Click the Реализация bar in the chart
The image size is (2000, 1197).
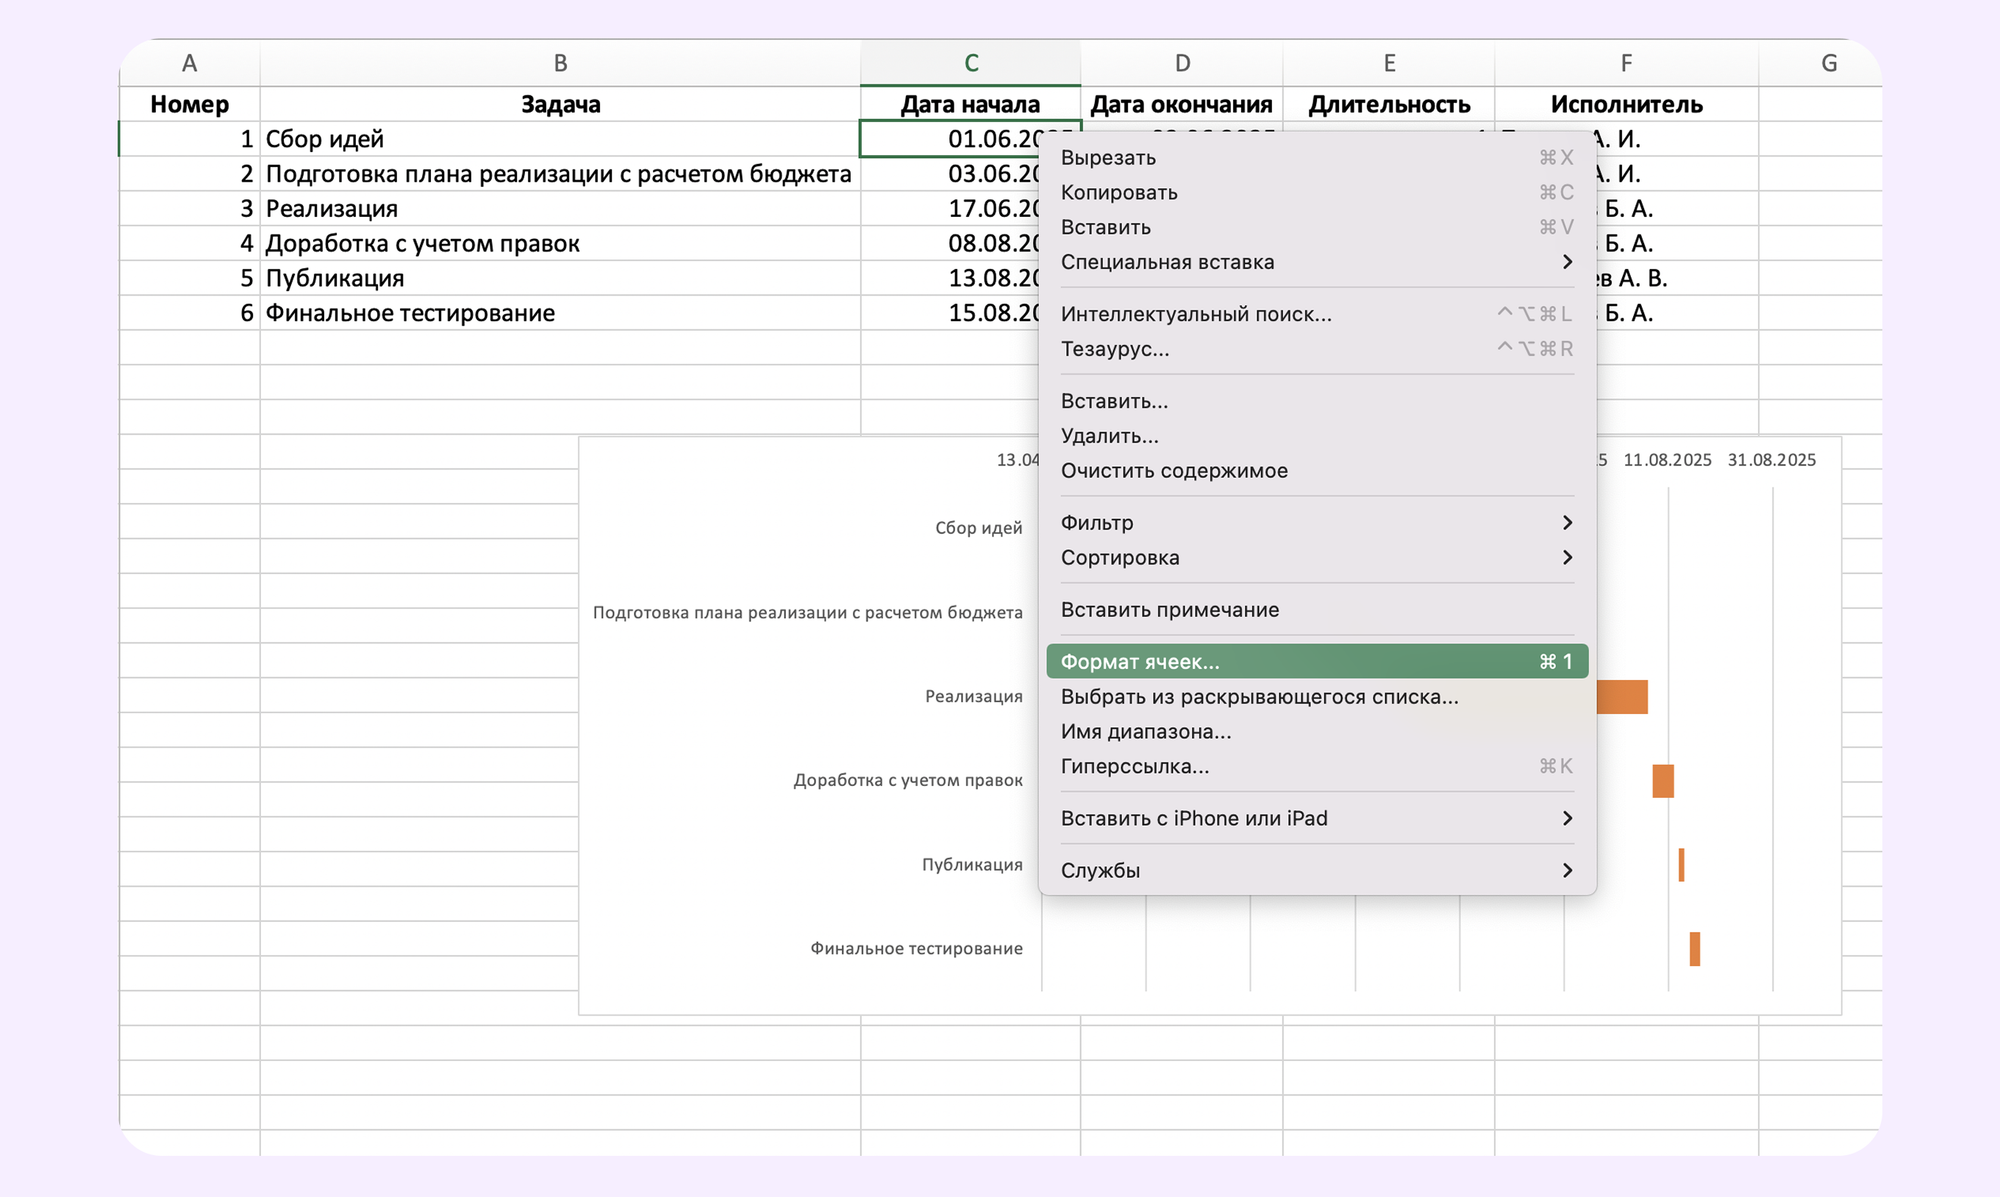click(1622, 697)
